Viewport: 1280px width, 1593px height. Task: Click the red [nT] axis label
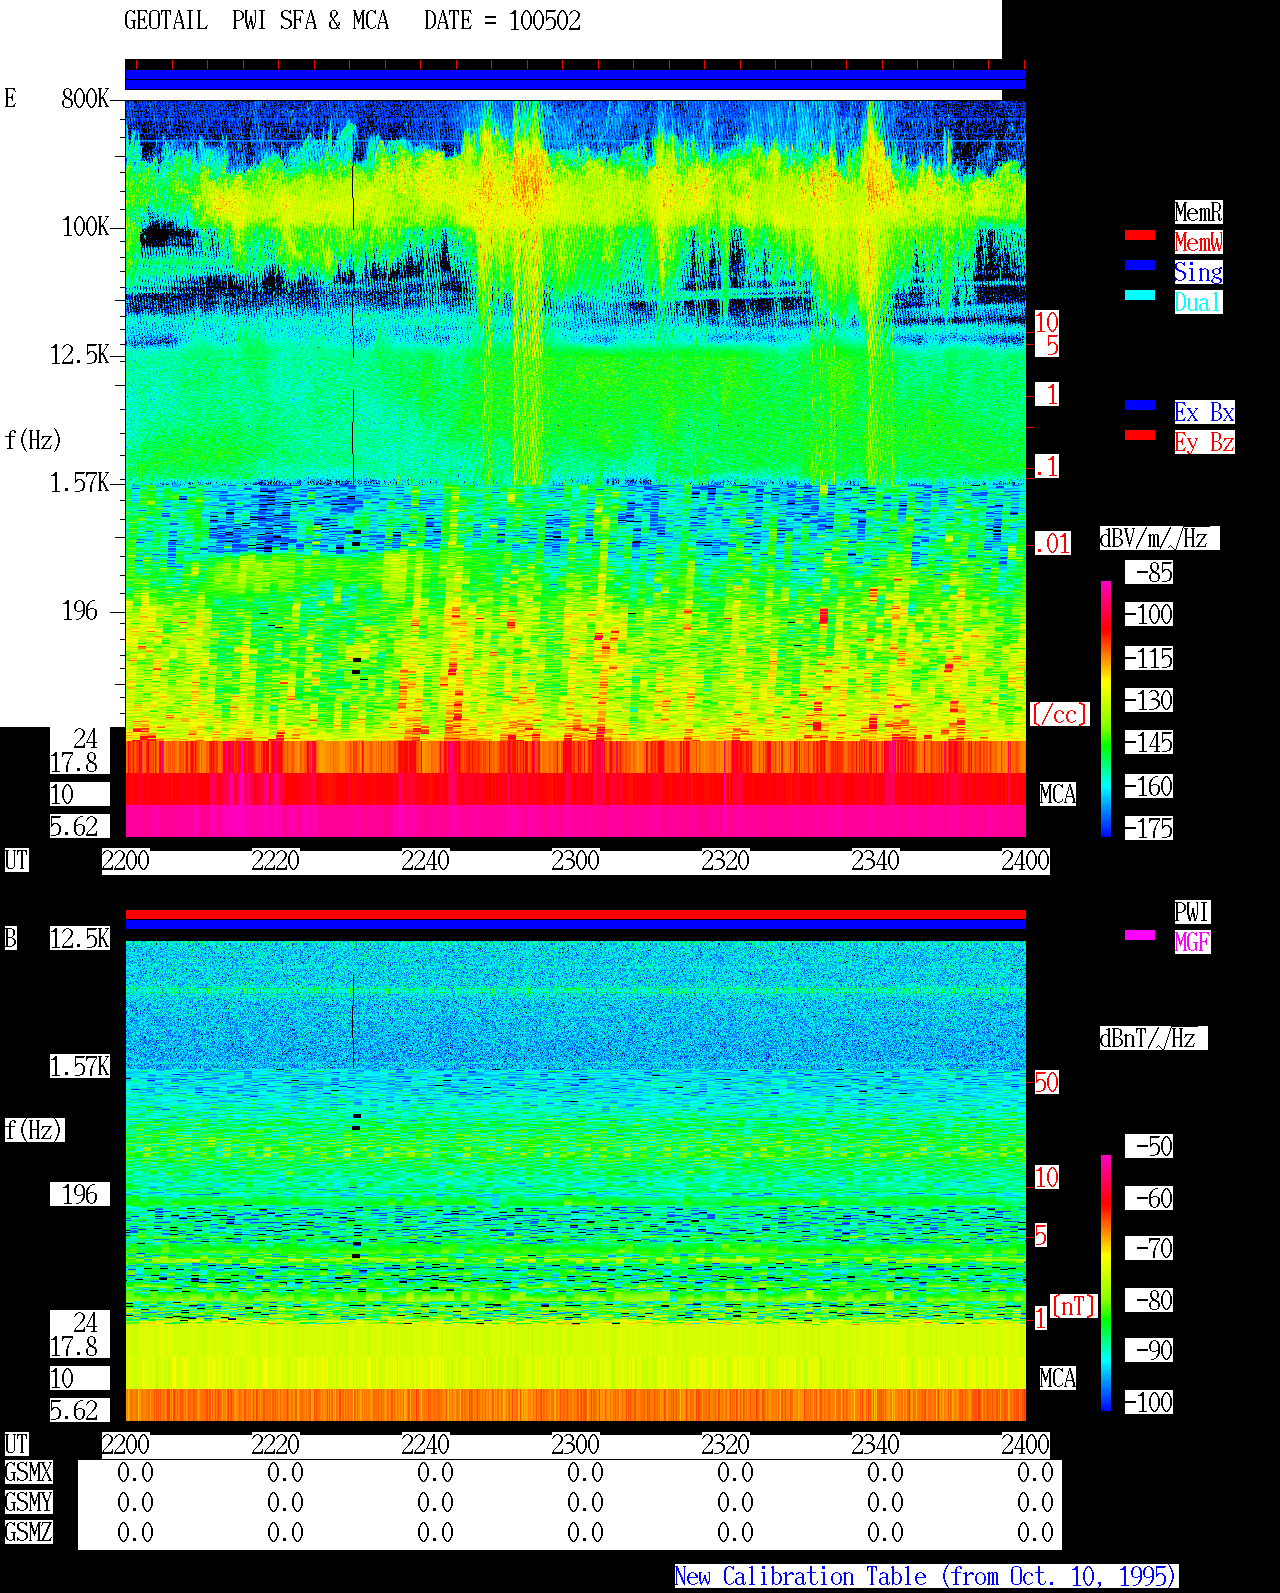(1074, 1306)
